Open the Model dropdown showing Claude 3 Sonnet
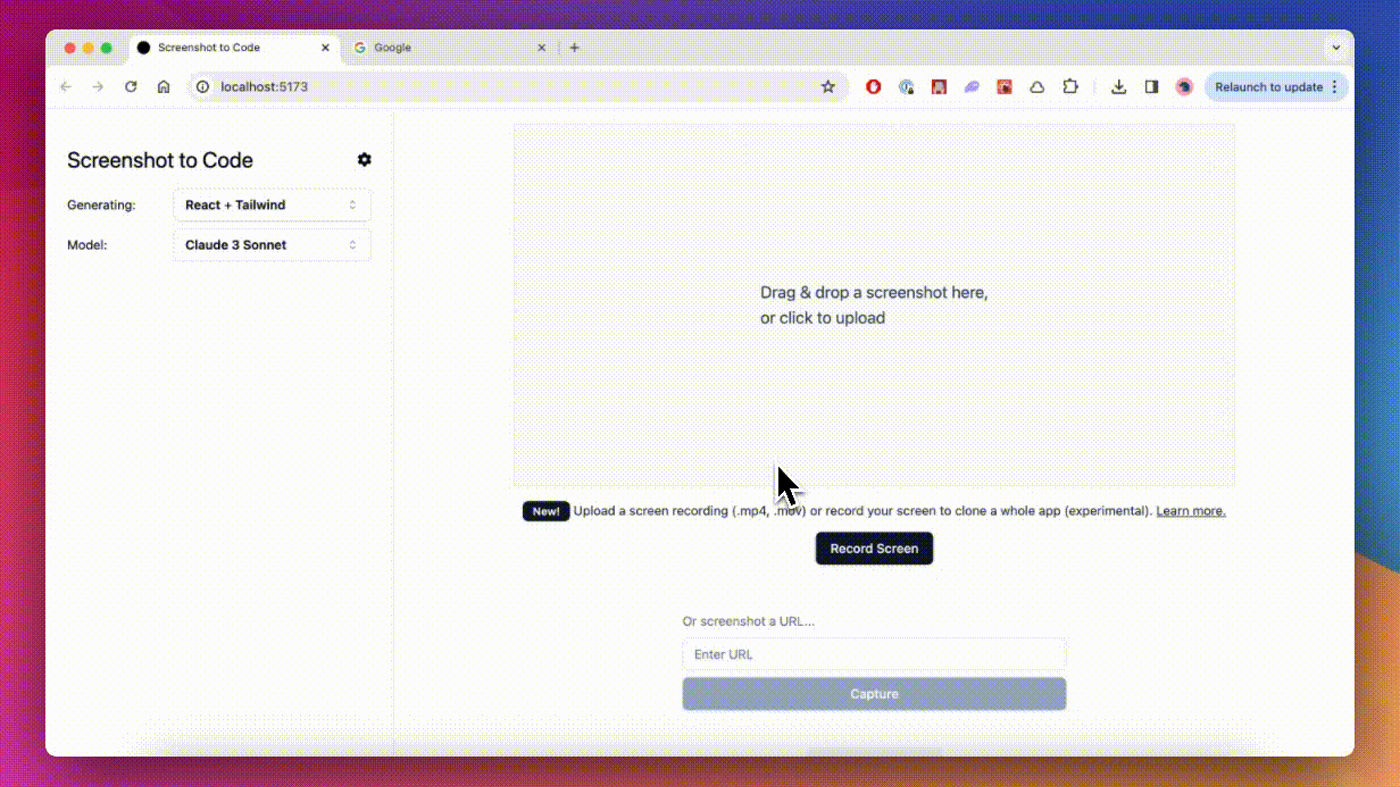This screenshot has height=787, width=1400. 272,245
